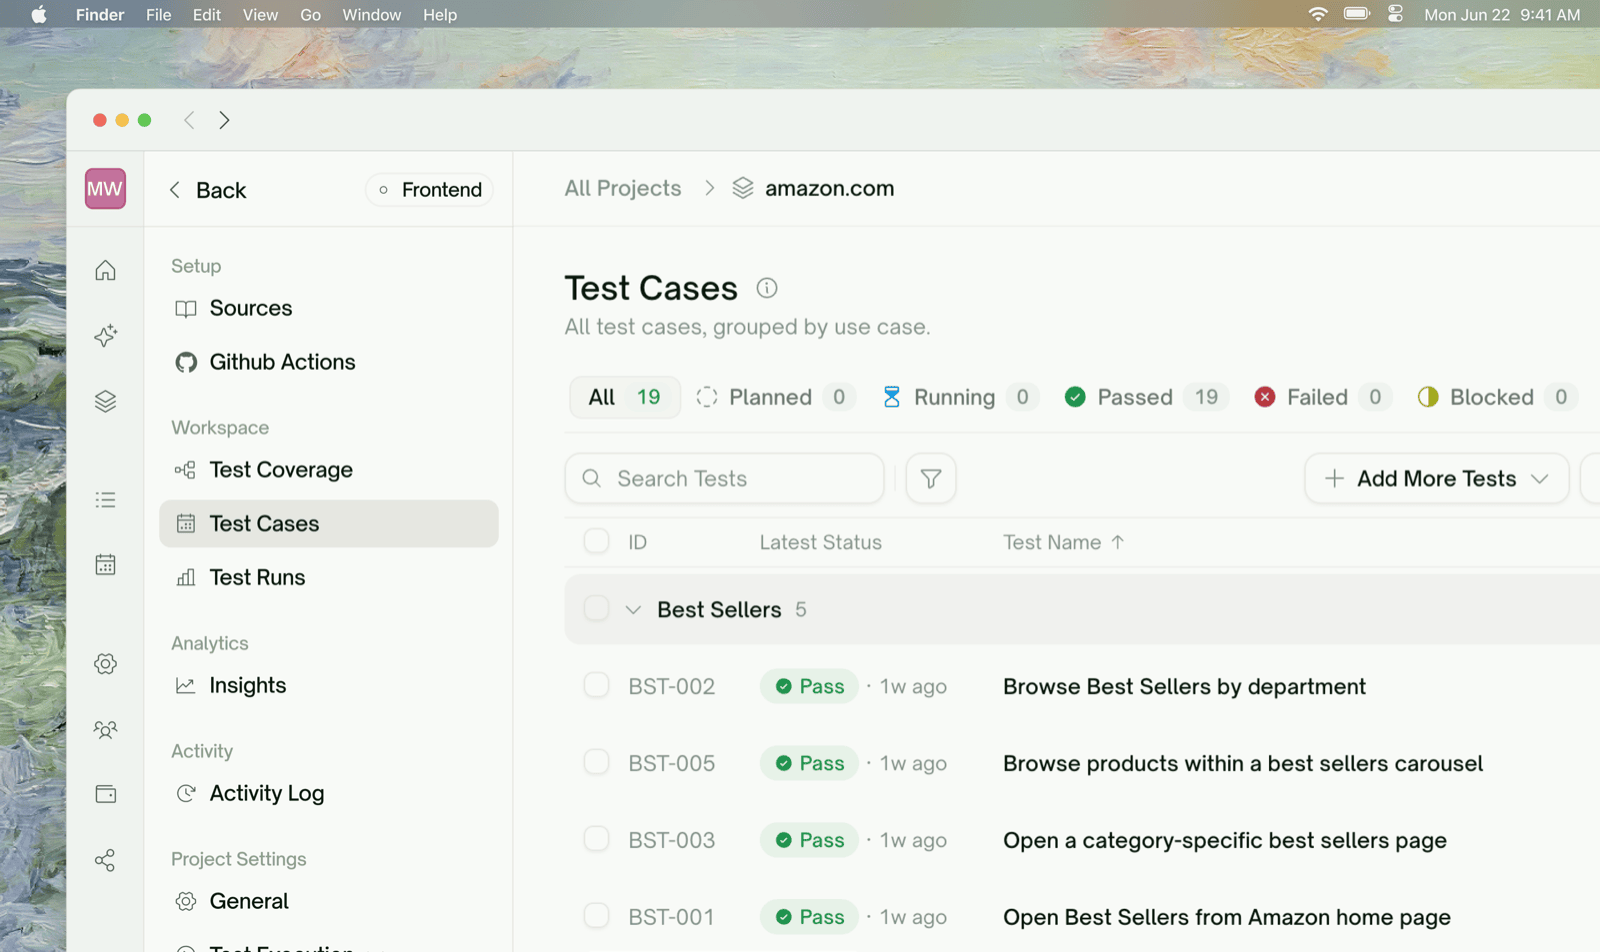1600x952 pixels.
Task: Filter by Planned status tab
Action: (x=776, y=397)
